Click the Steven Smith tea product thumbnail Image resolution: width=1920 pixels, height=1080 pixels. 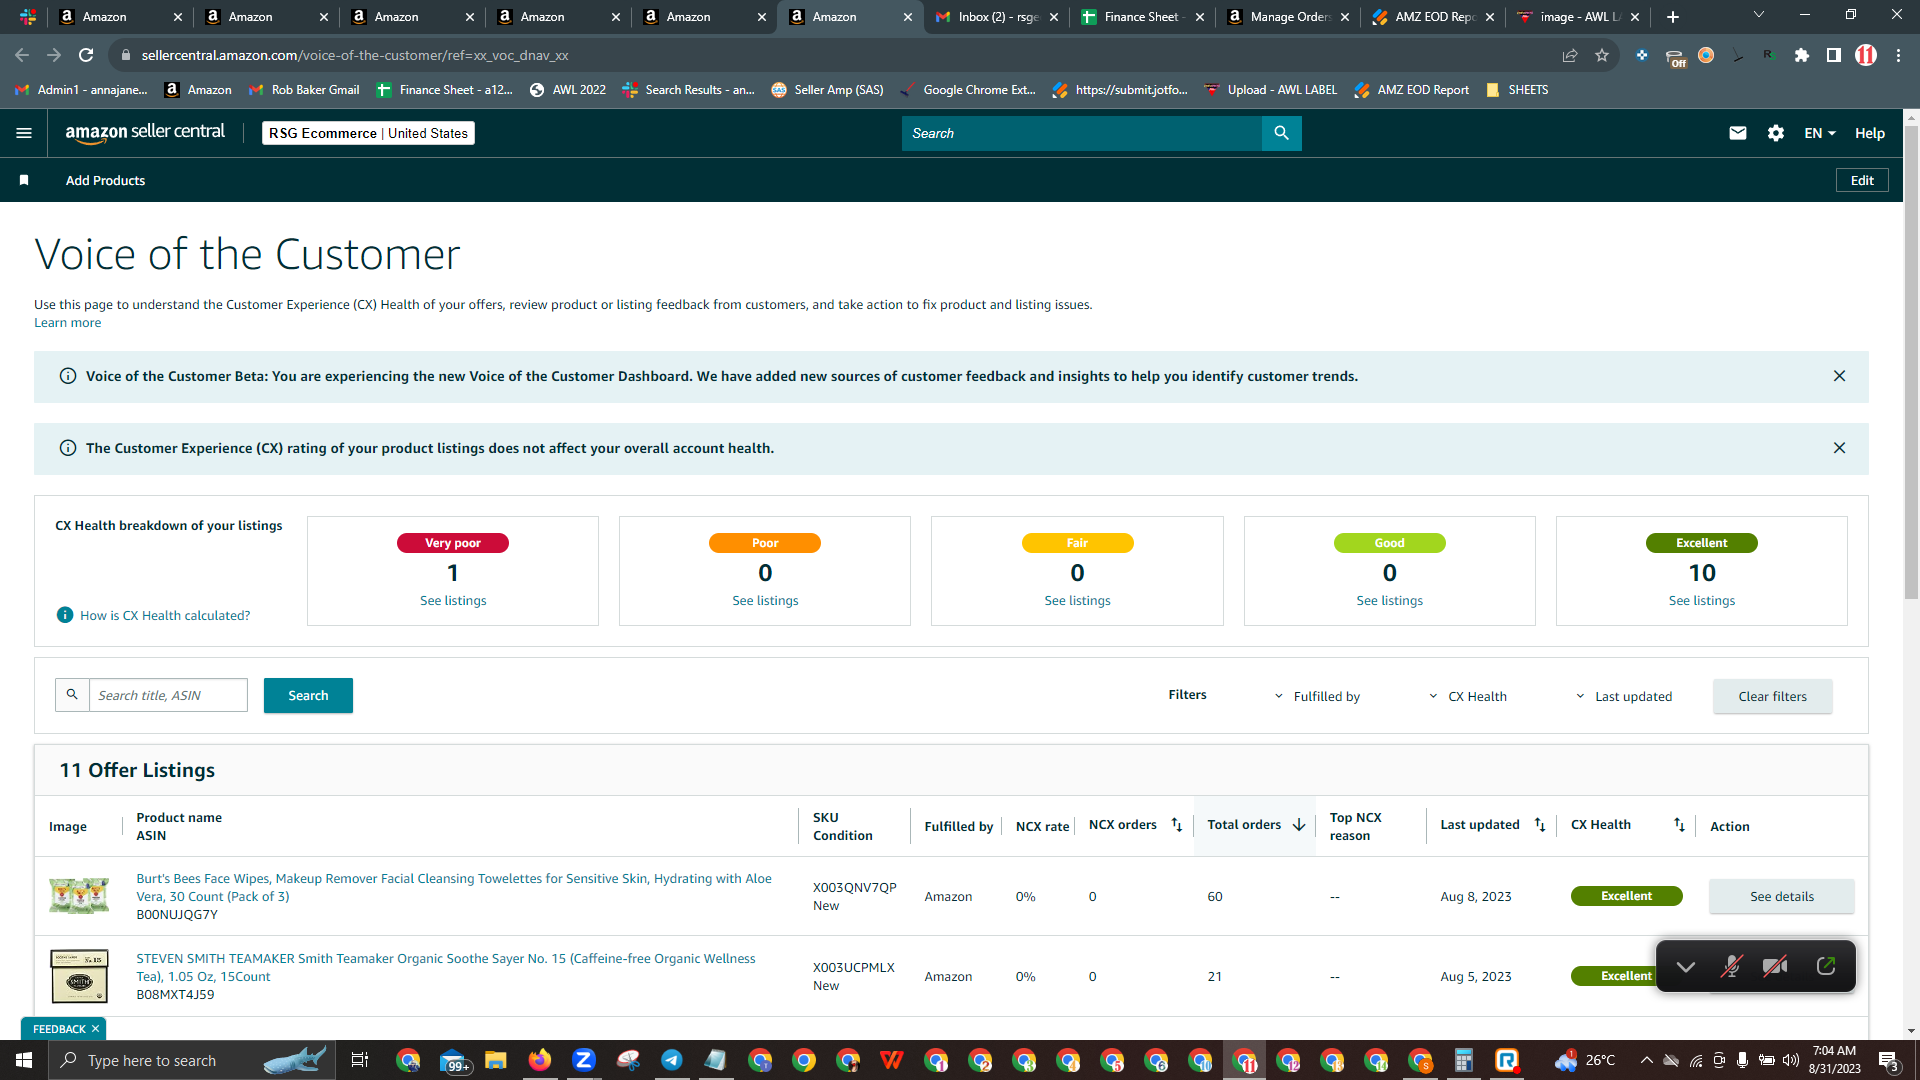79,976
